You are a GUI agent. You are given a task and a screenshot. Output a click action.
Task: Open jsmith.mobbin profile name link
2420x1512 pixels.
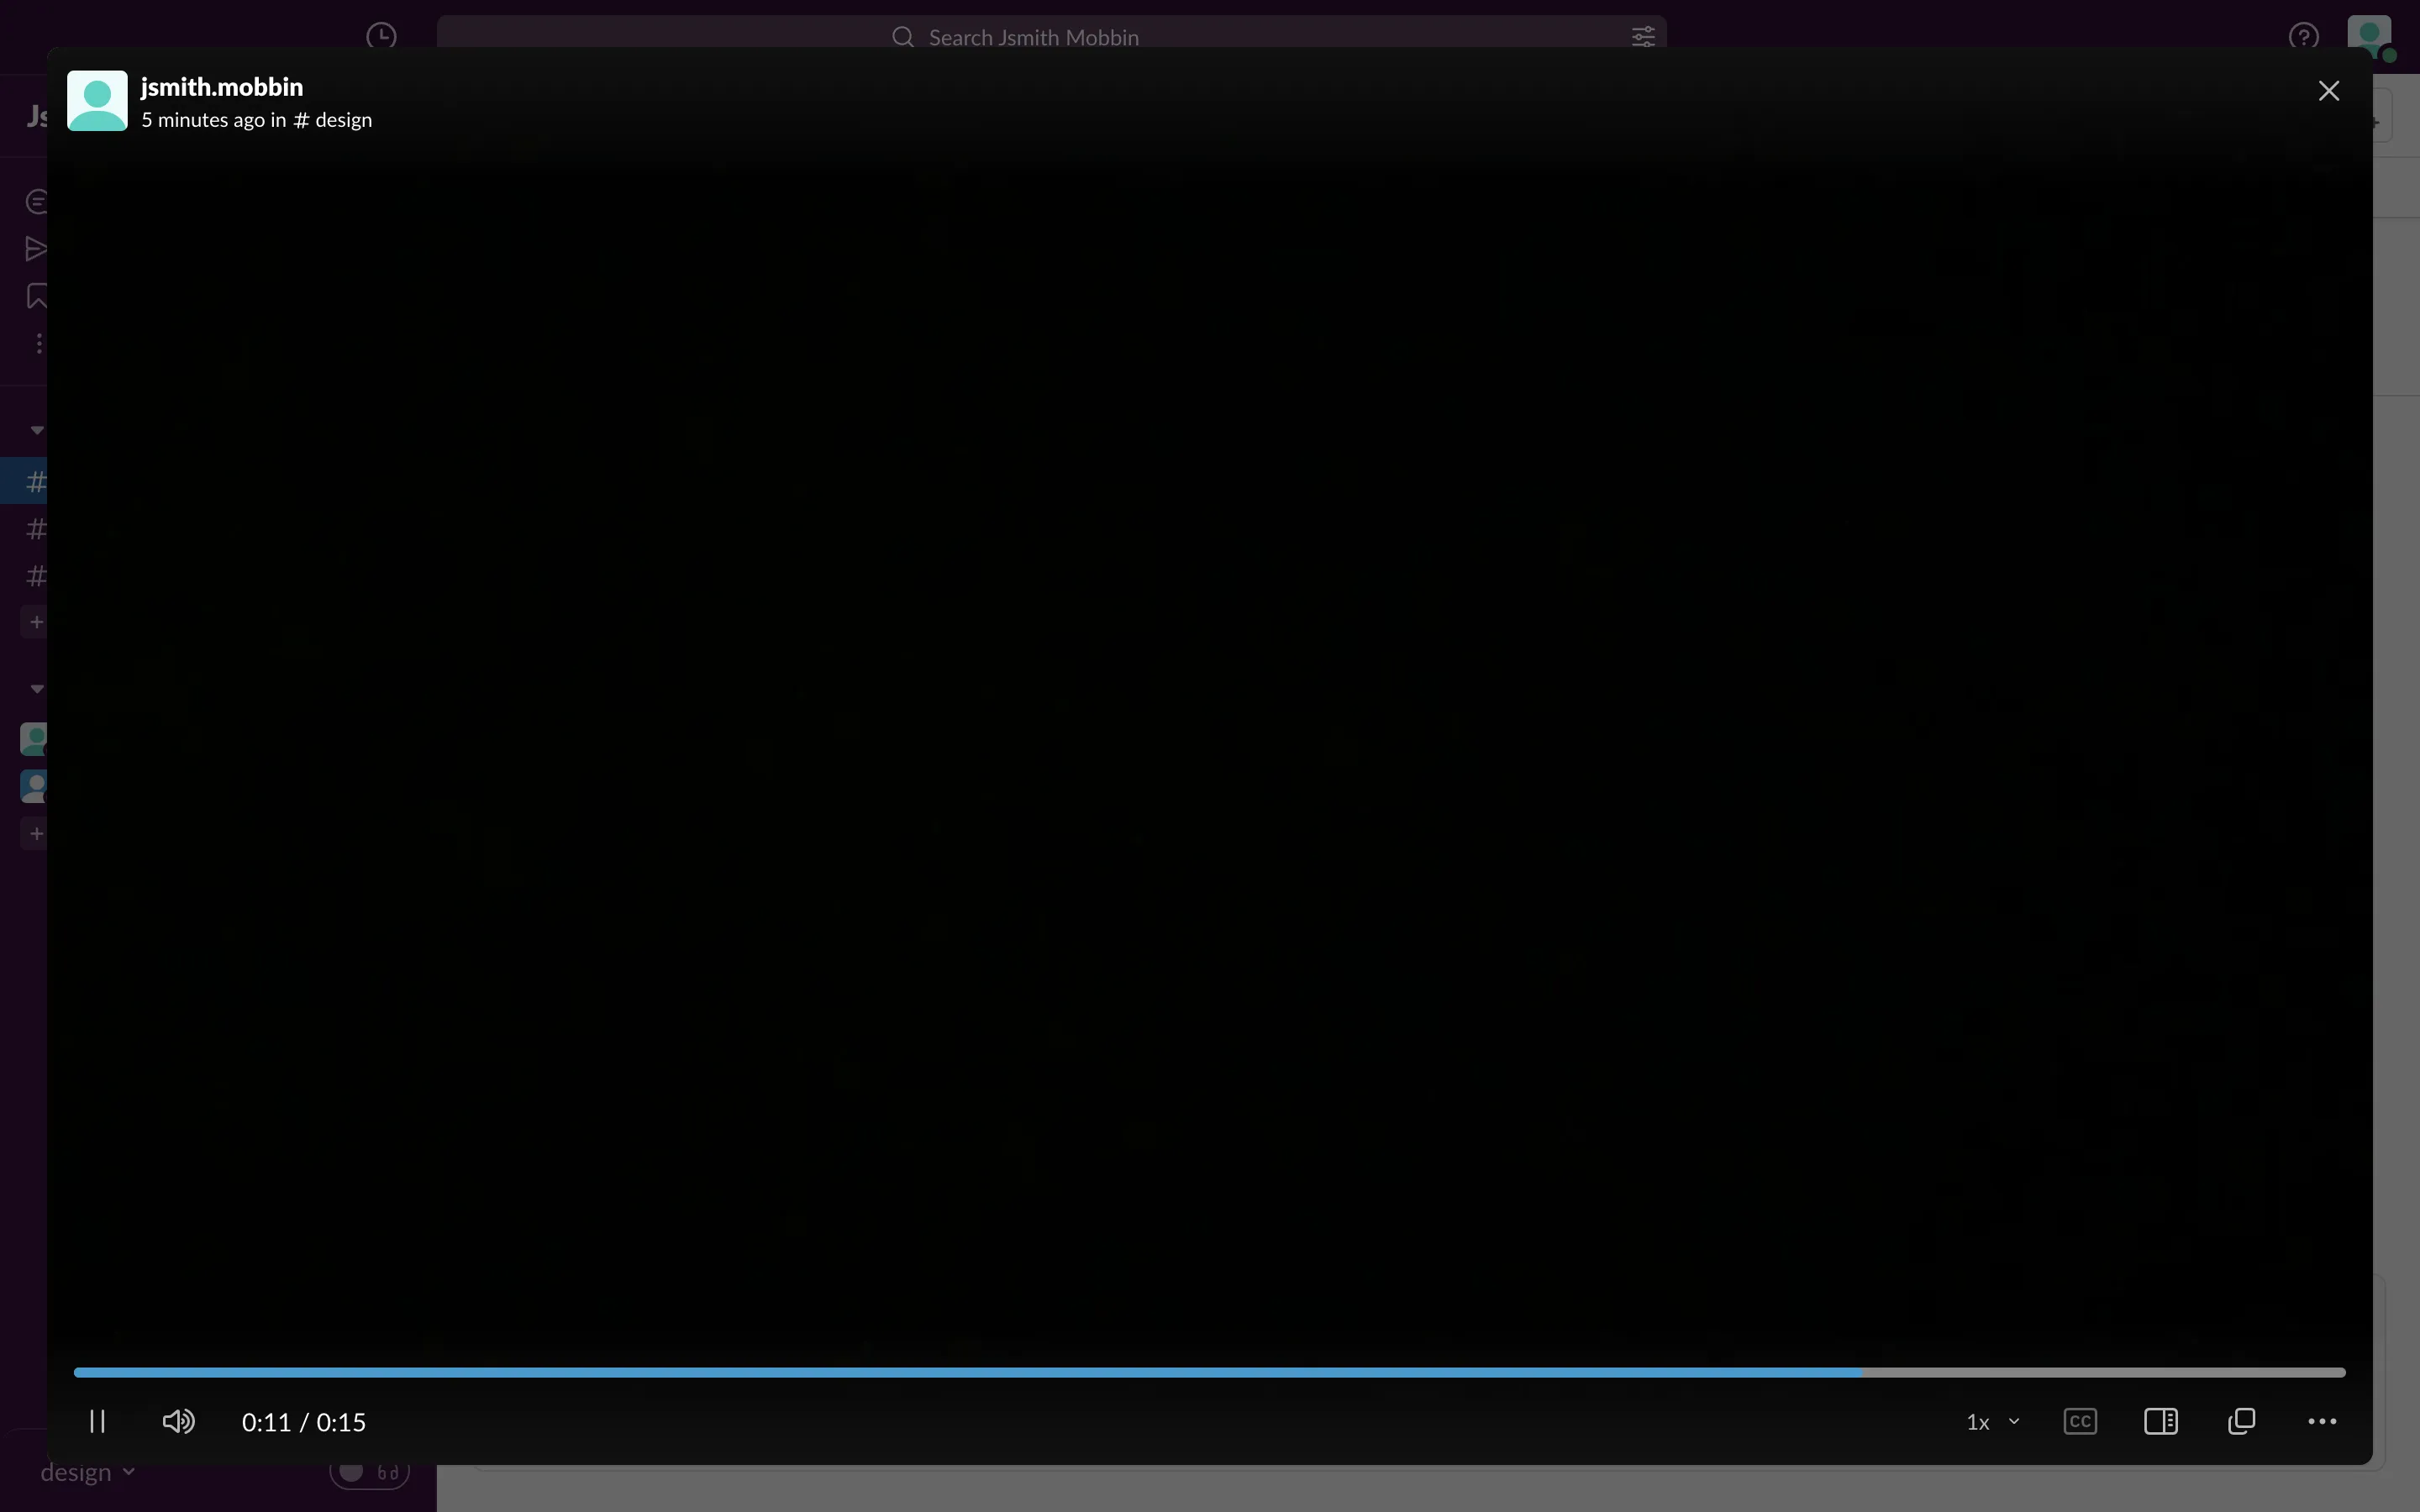point(221,87)
